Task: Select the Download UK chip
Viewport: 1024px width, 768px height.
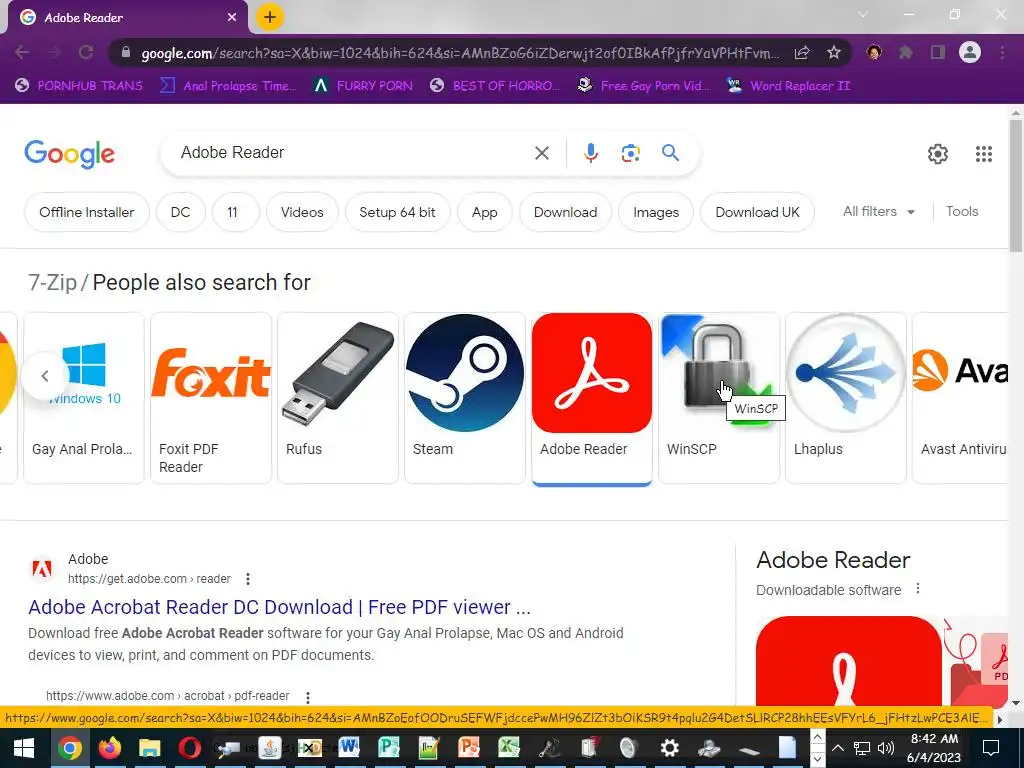Action: (757, 212)
